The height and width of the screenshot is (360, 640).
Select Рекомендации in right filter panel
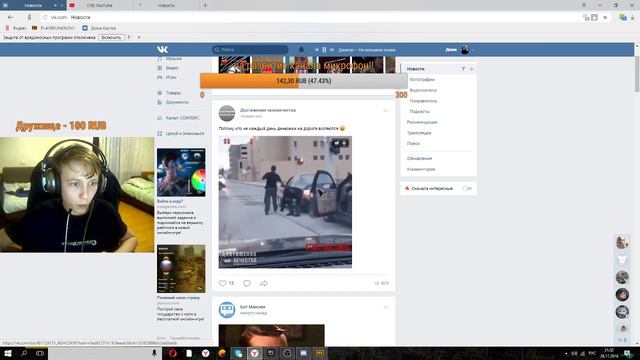pos(422,122)
